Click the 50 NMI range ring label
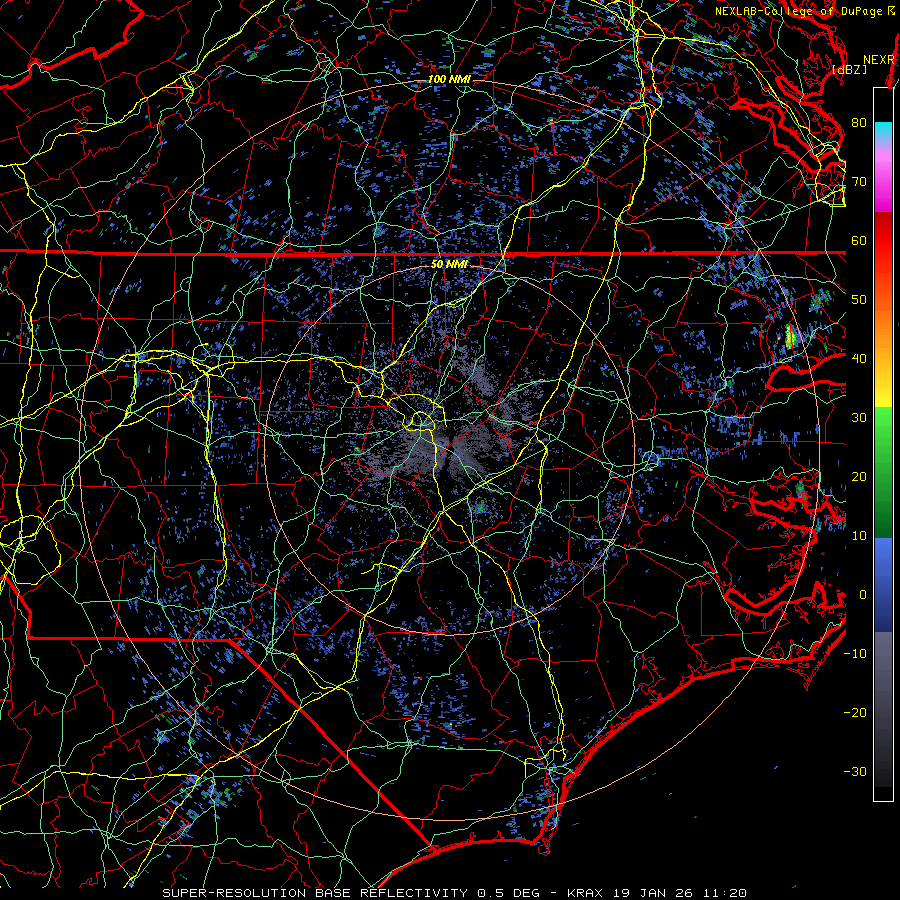The width and height of the screenshot is (900, 900). pyautogui.click(x=449, y=264)
